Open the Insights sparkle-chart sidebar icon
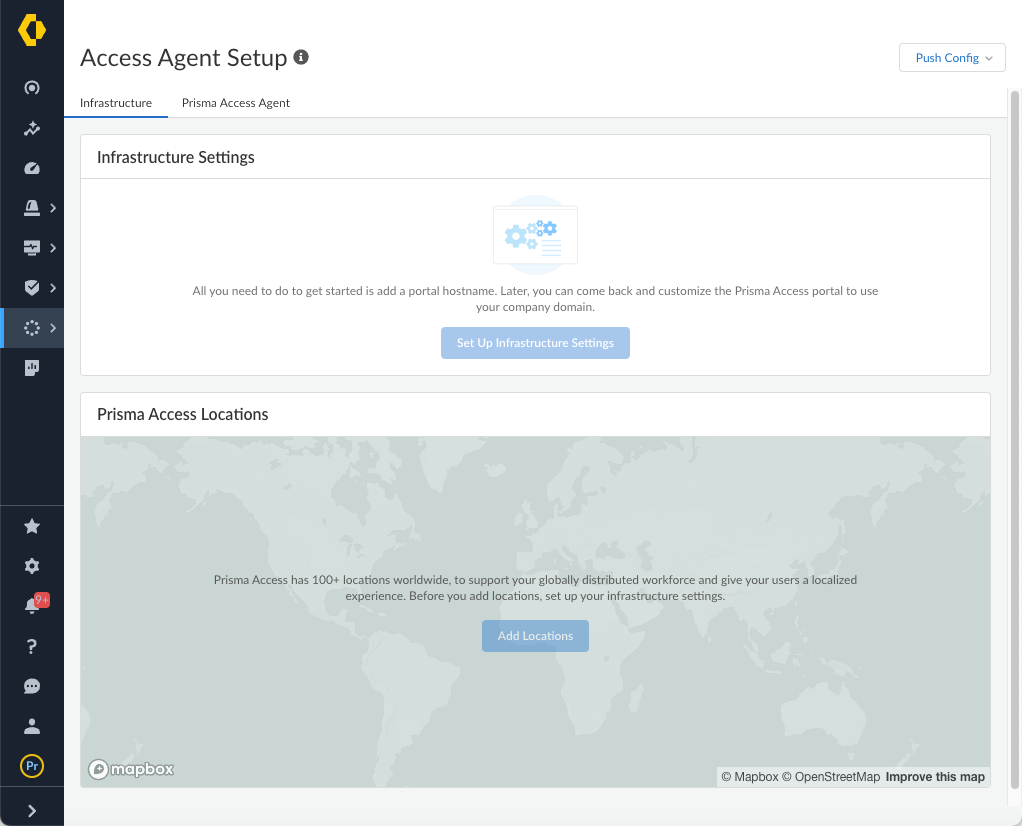The image size is (1022, 826). (x=31, y=128)
